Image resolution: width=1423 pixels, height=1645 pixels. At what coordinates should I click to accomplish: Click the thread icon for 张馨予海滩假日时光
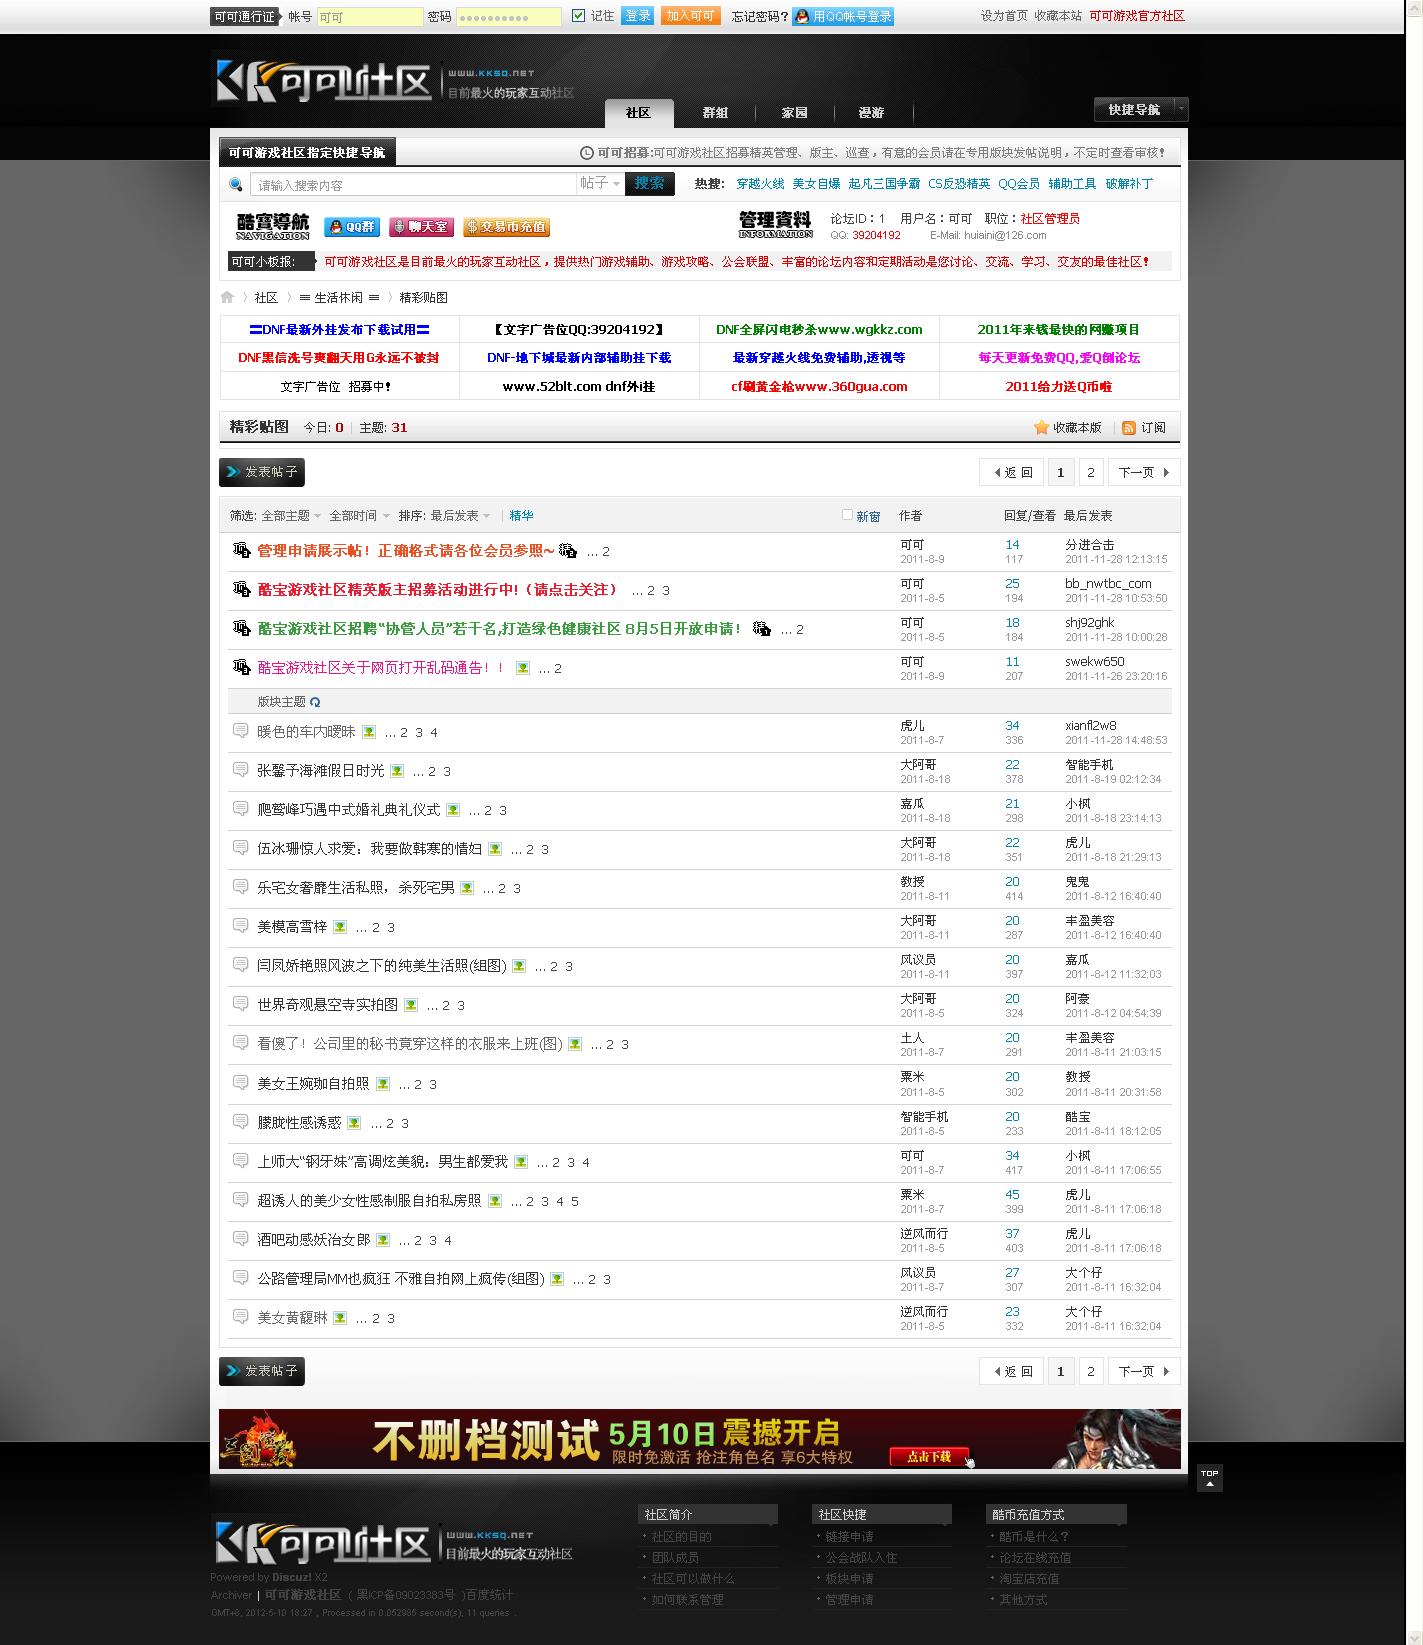point(240,769)
